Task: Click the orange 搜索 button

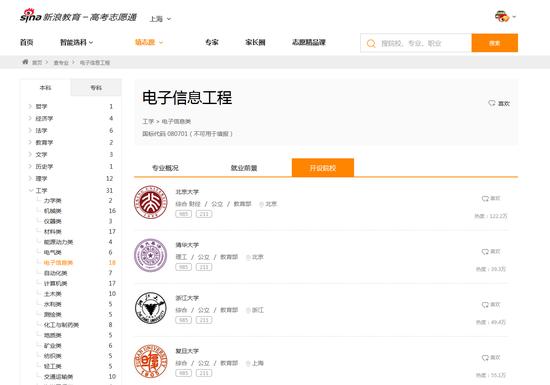Action: pos(495,43)
